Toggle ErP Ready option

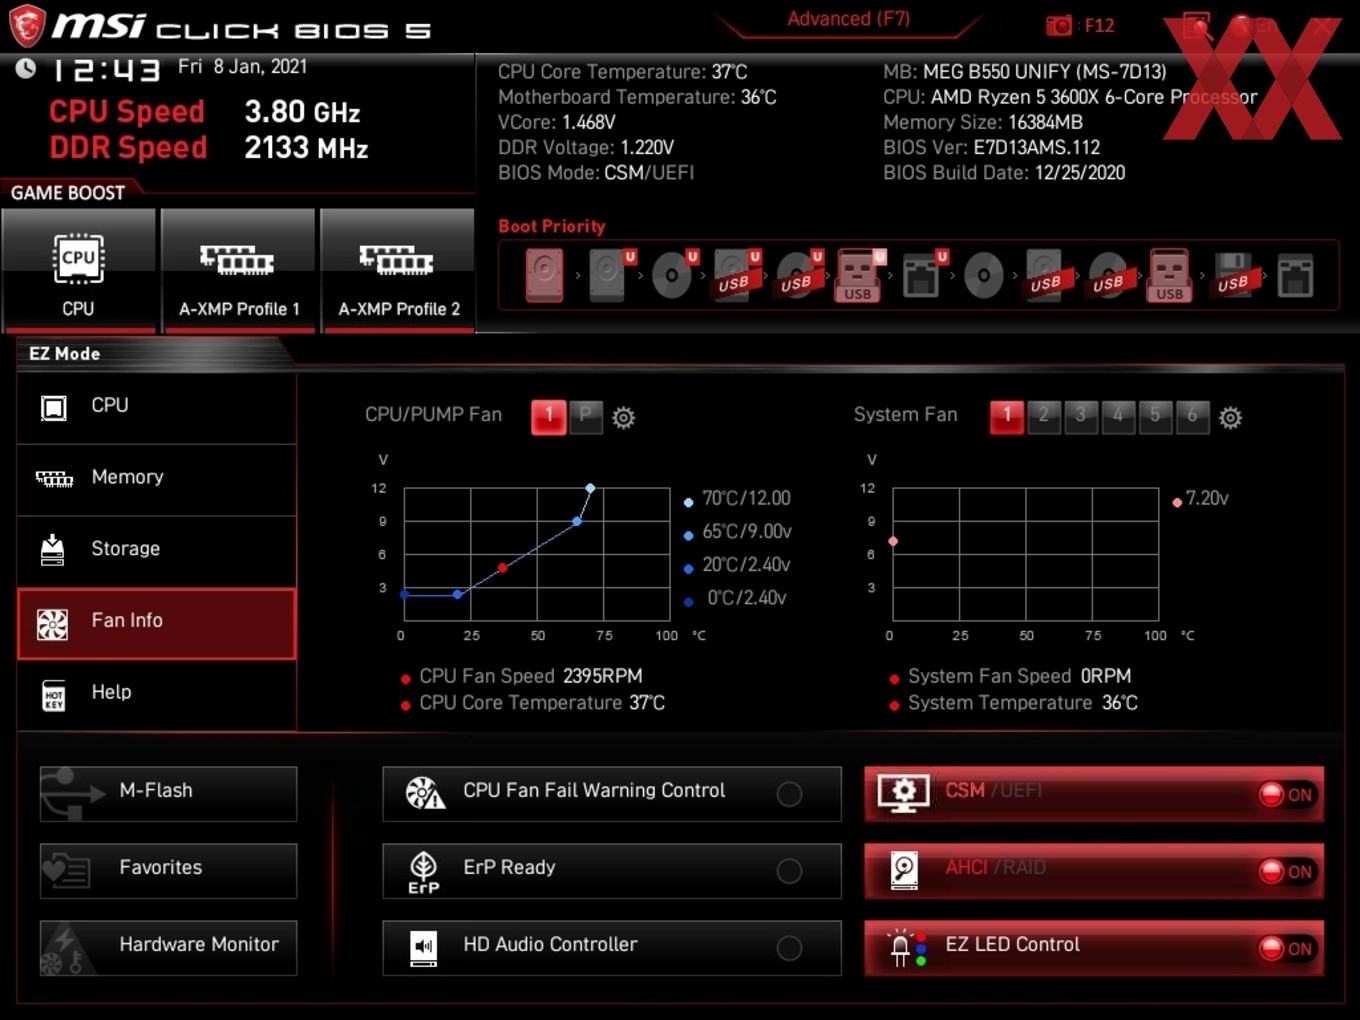click(789, 871)
